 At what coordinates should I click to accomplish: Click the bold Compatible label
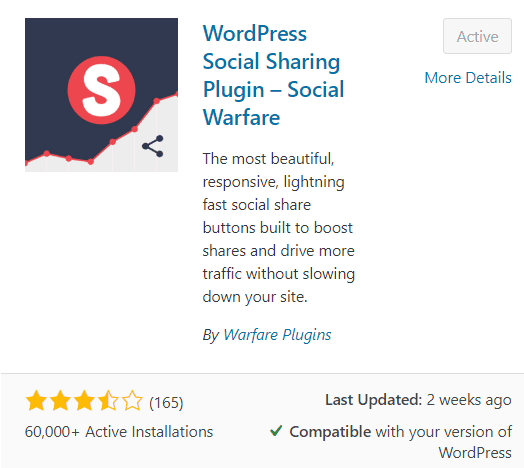click(x=330, y=432)
